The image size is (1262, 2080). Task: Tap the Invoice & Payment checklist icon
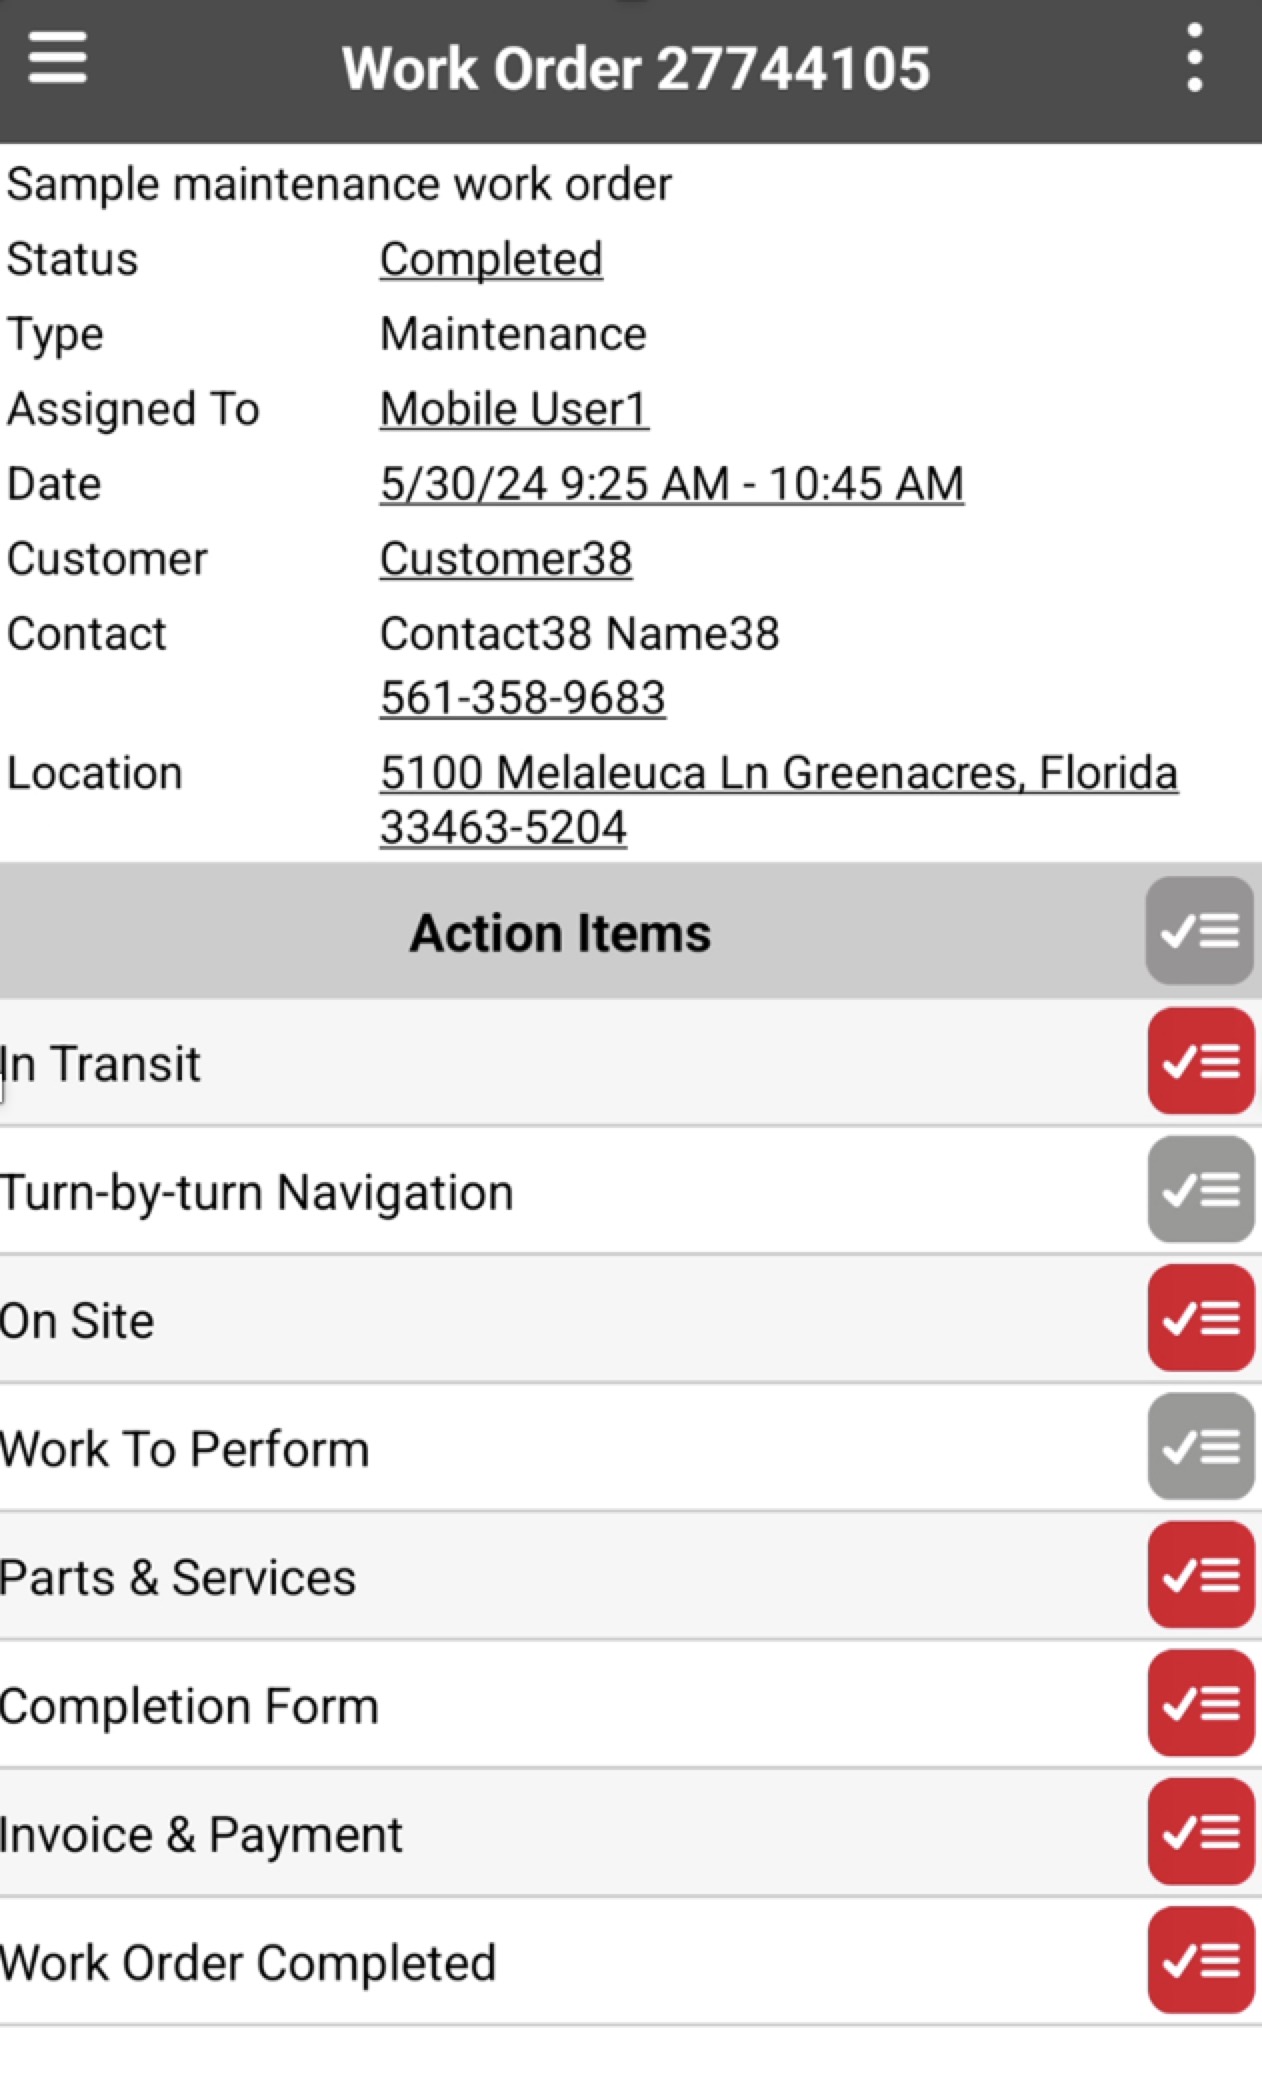pyautogui.click(x=1200, y=1832)
